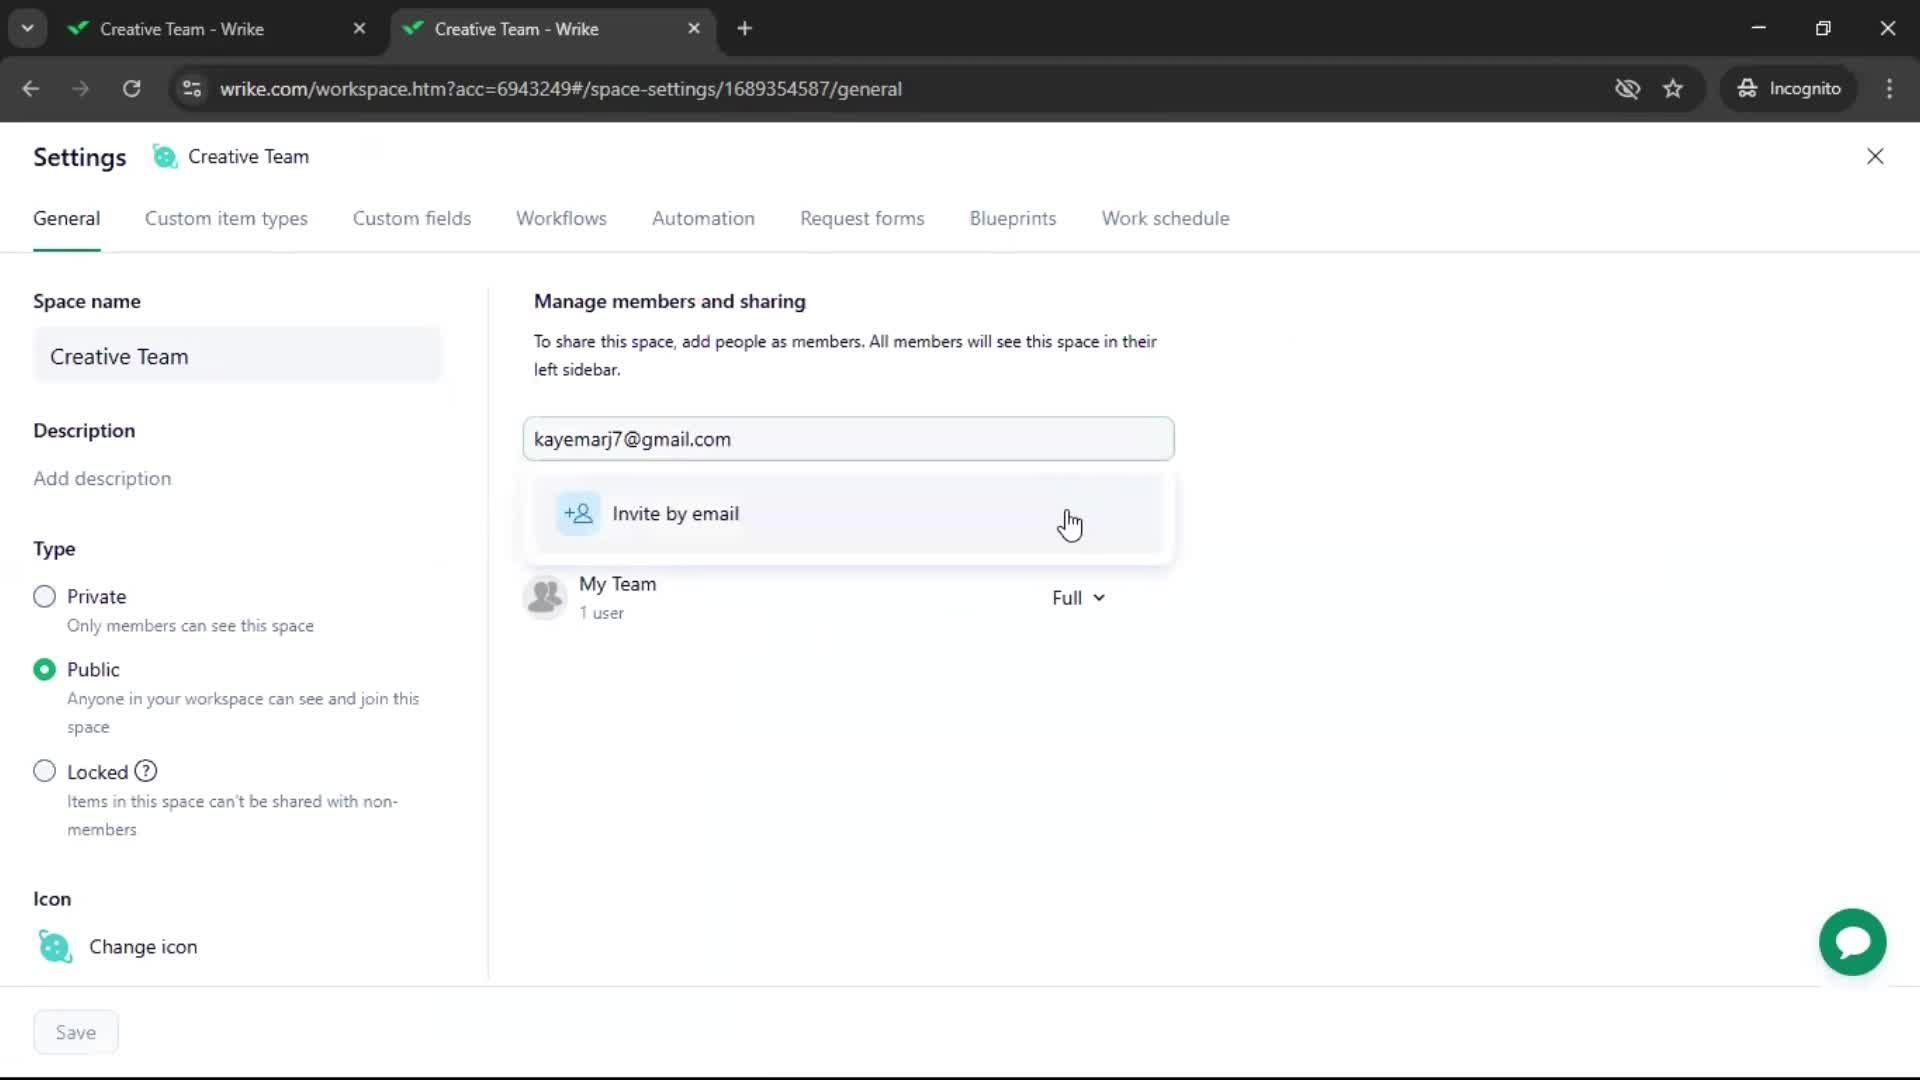Close the first Creative Team tab
Screen dimensions: 1920x1080
(x=359, y=29)
